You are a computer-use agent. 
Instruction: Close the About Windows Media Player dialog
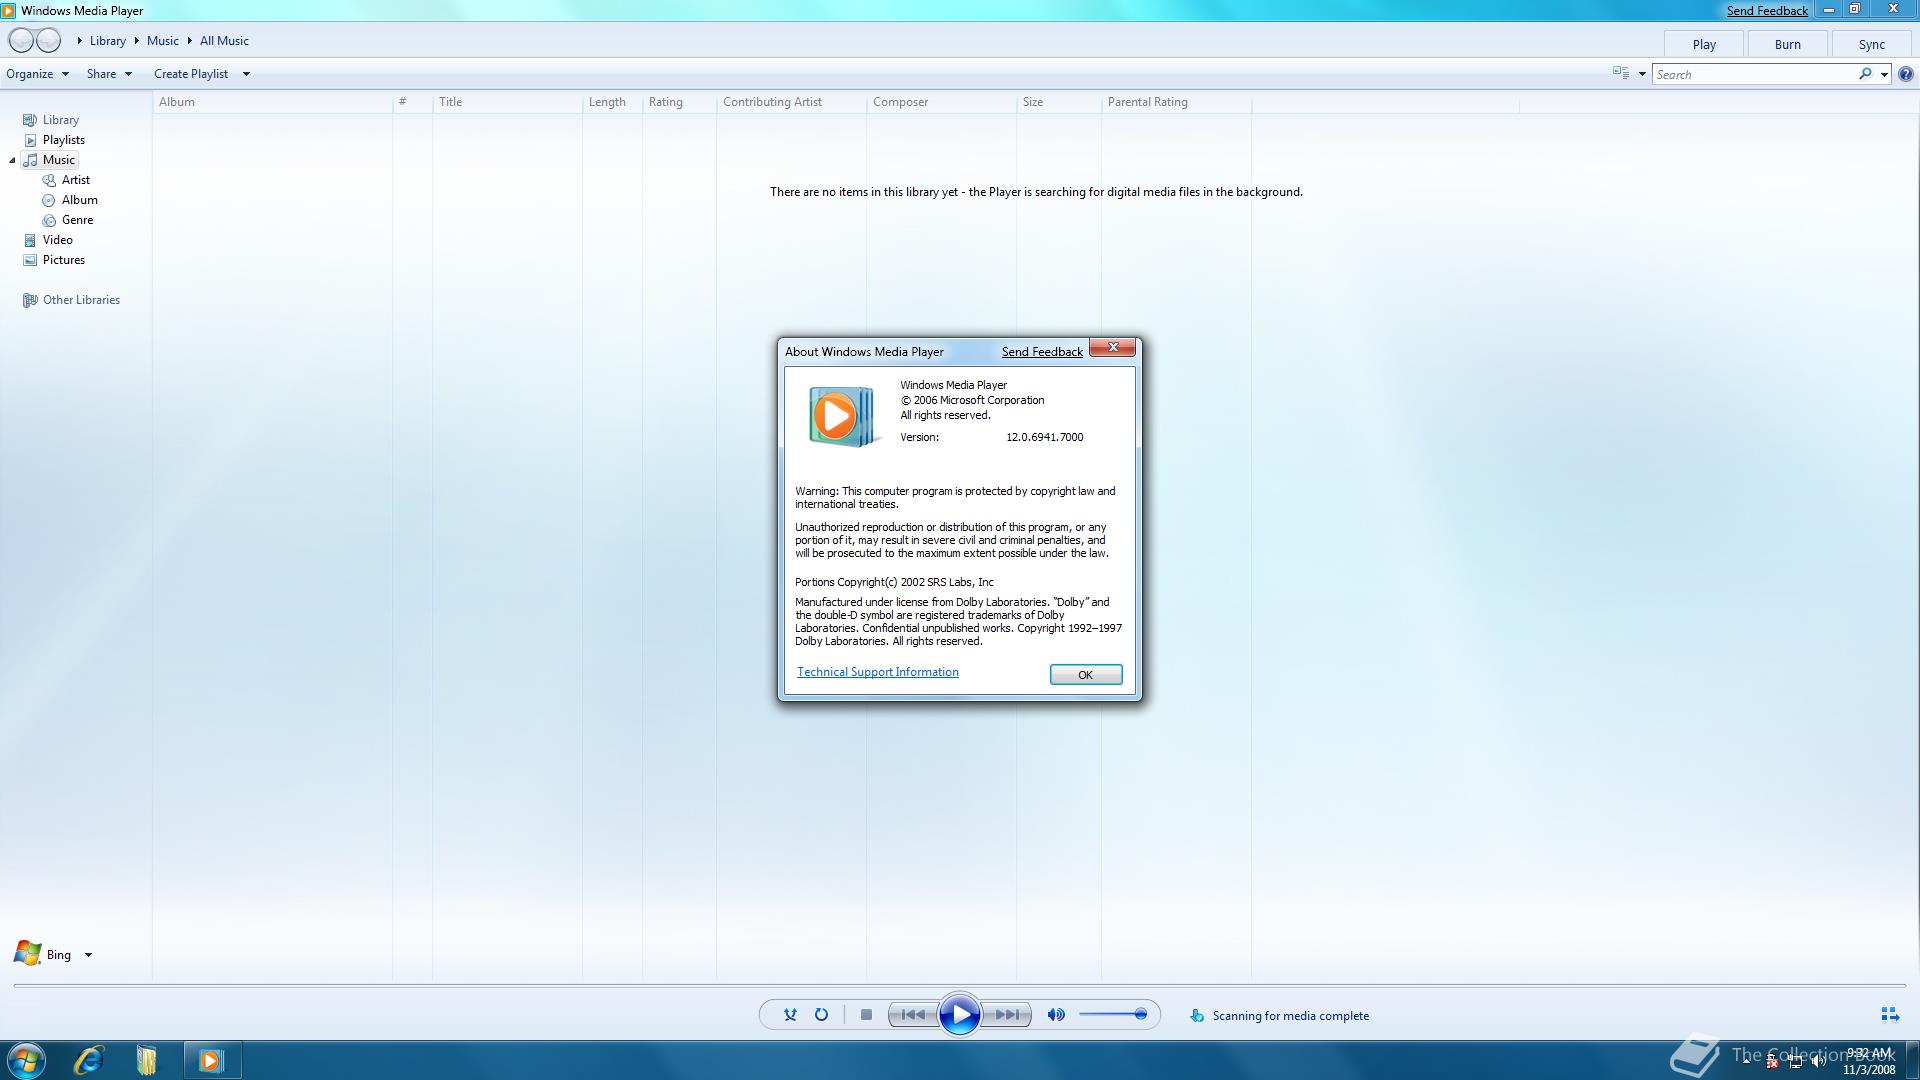coord(1112,348)
